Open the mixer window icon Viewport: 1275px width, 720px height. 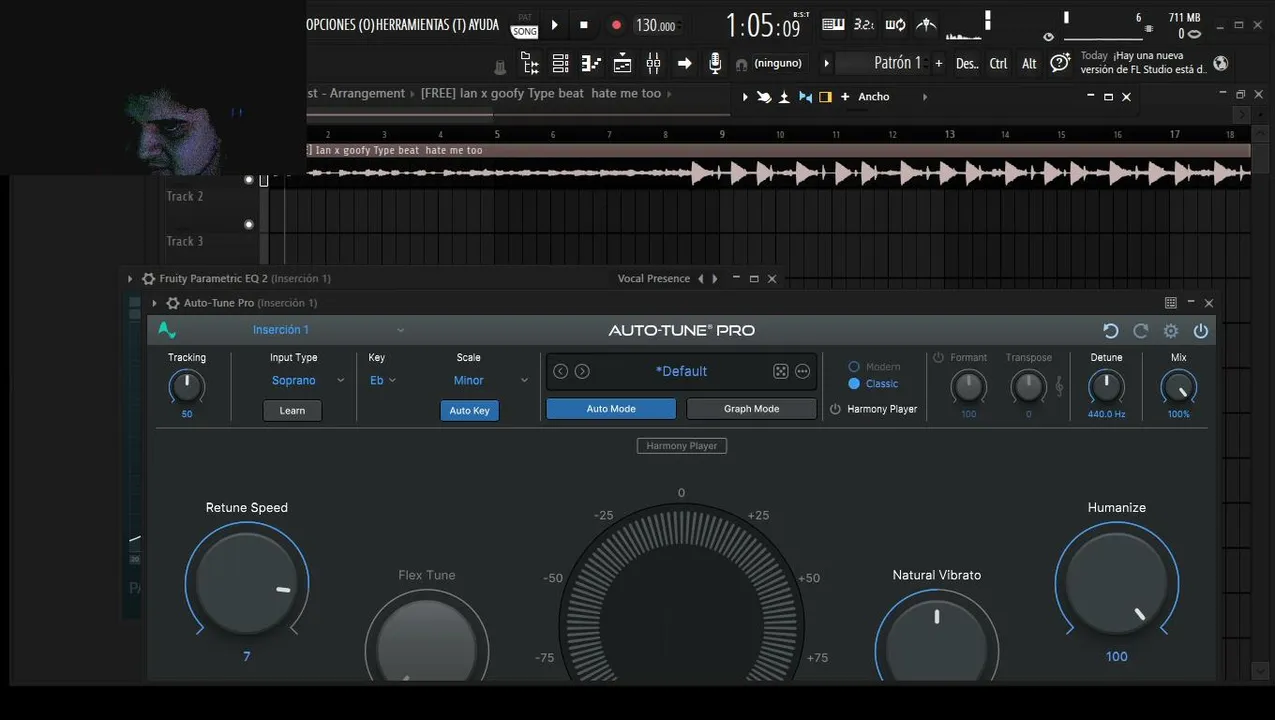(653, 64)
